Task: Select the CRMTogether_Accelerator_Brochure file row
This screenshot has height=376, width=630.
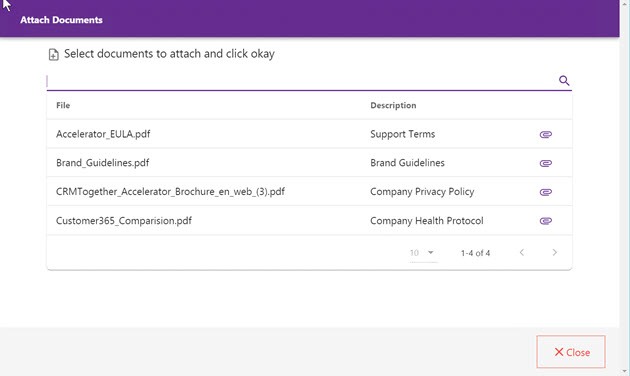Action: pos(309,192)
